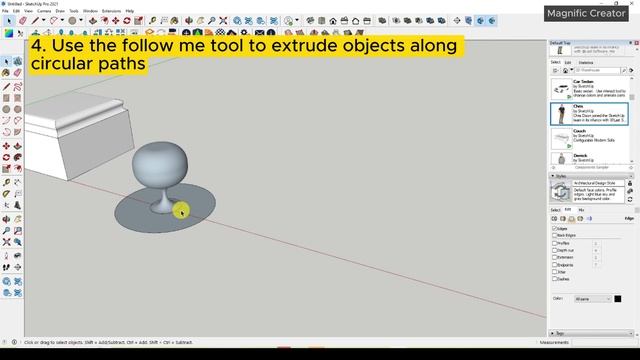Enable the Profiles checkbox
640x360 pixels.
554,243
